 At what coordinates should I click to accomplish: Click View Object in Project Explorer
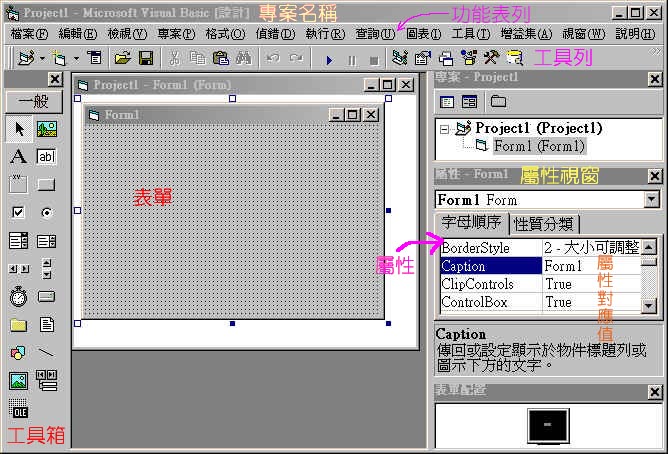[x=469, y=102]
